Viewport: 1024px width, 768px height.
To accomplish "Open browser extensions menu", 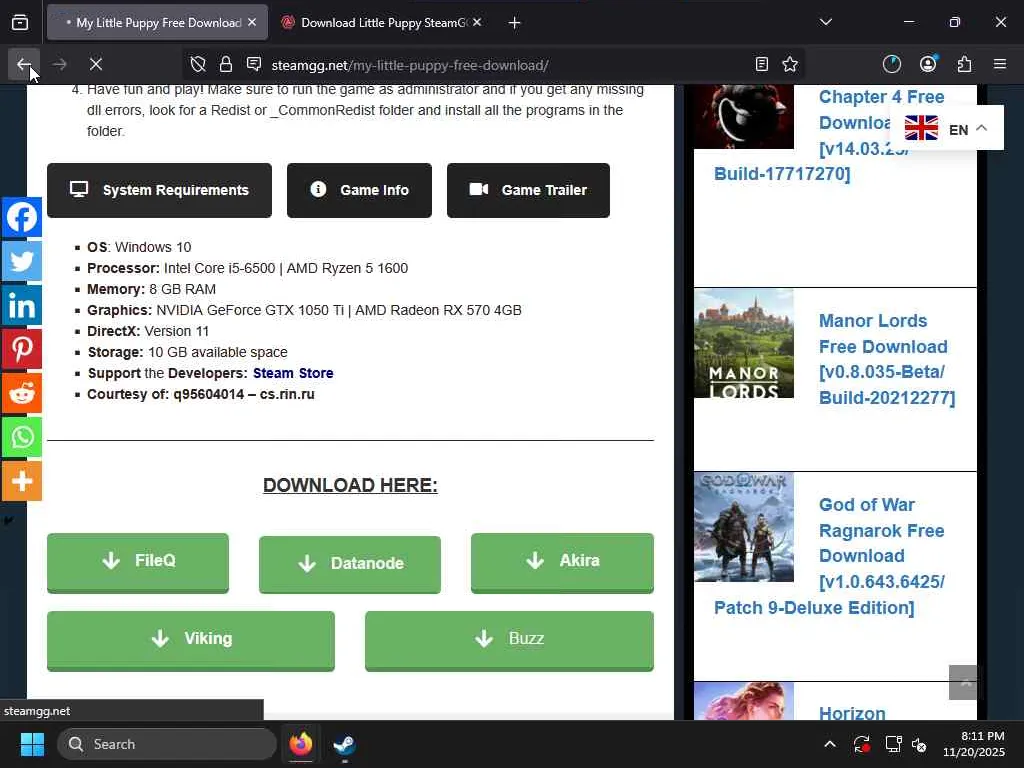I will (x=964, y=64).
